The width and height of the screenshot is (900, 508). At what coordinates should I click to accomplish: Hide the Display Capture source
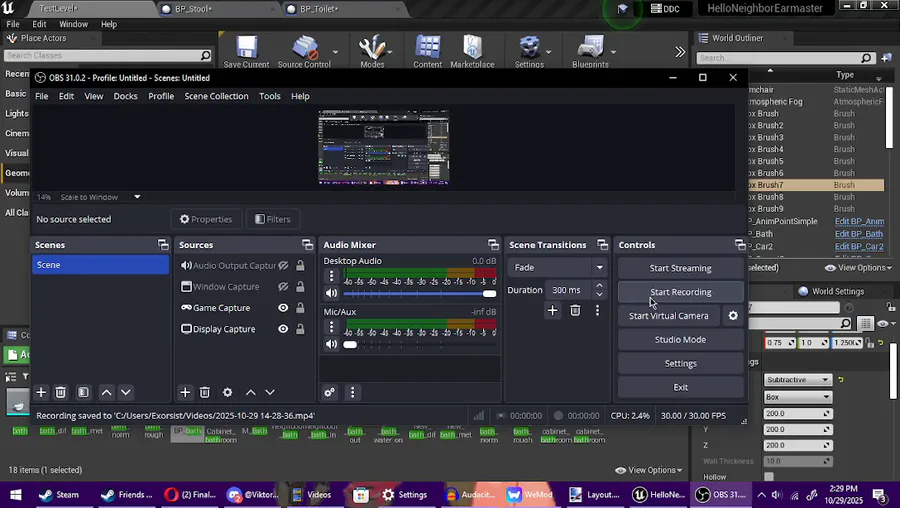[x=283, y=329]
